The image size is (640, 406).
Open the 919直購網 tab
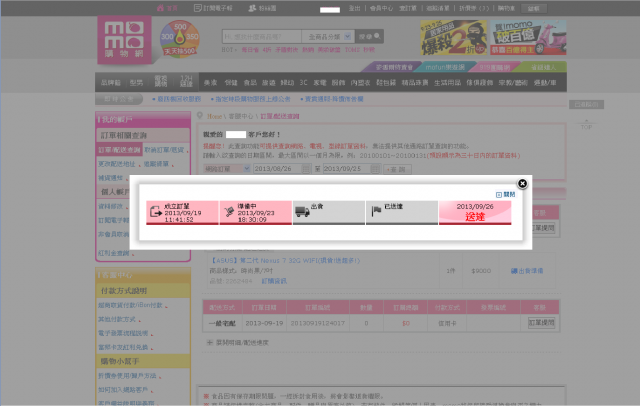coord(494,67)
